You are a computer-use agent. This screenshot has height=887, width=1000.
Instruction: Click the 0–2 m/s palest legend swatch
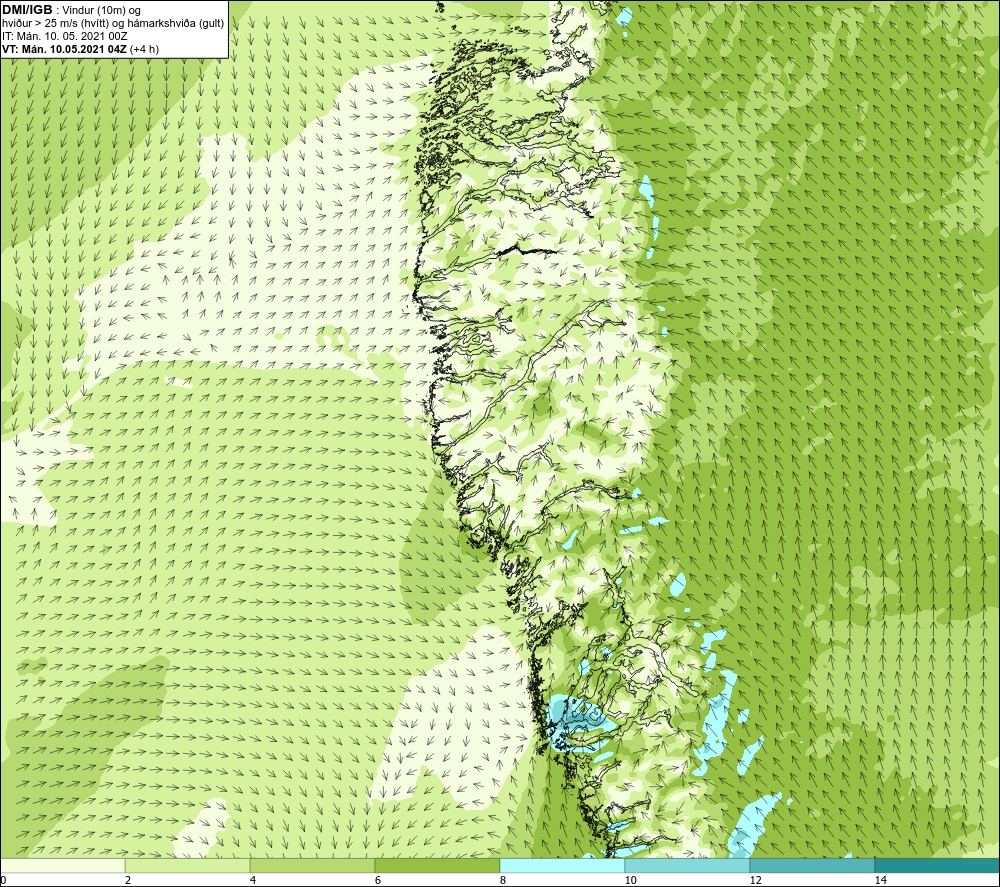point(62,866)
